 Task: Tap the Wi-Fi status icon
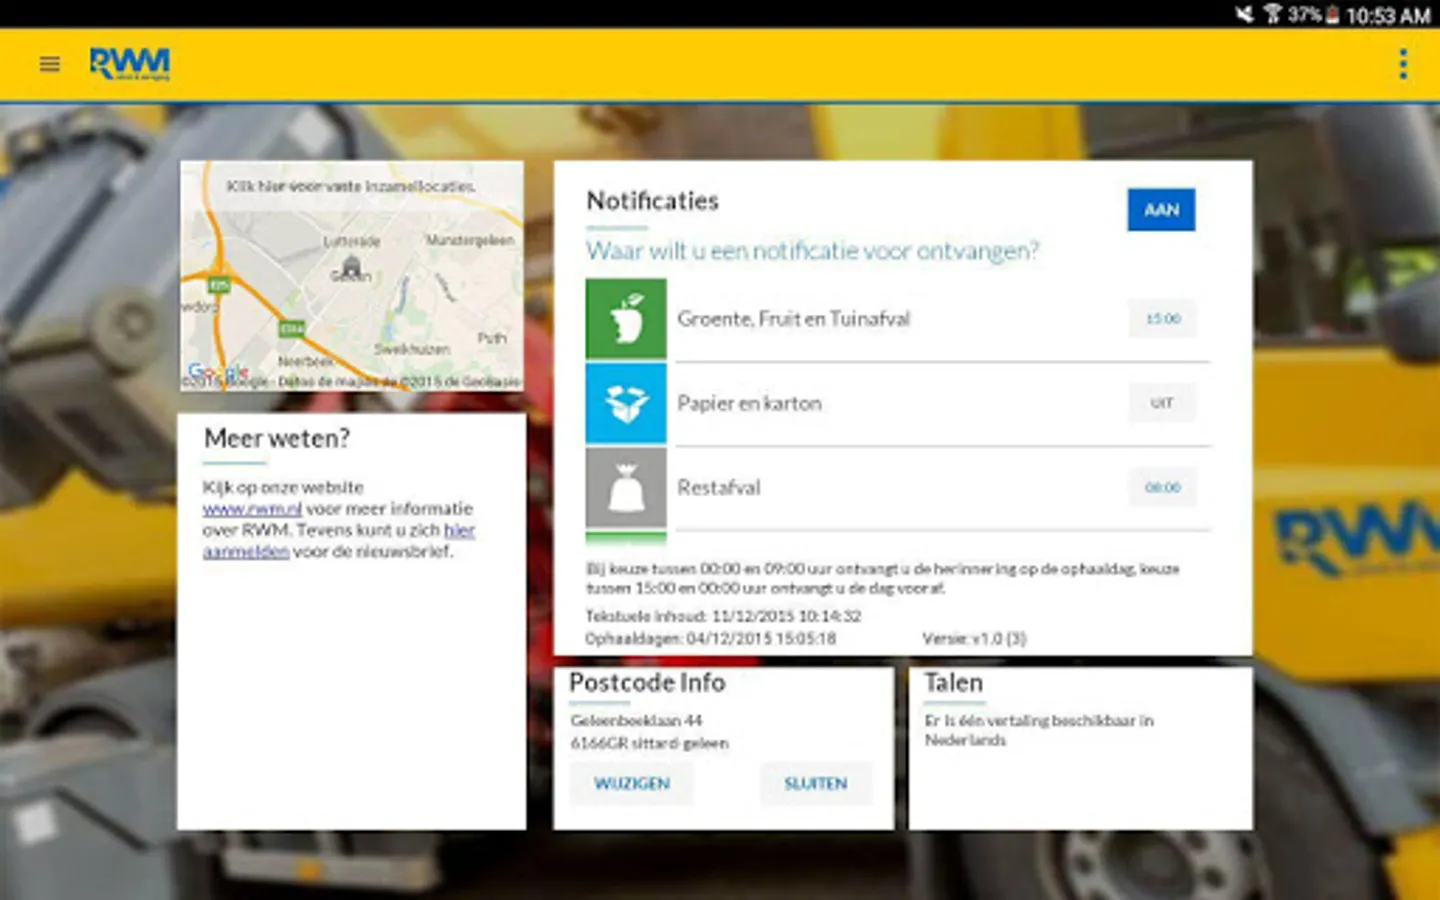click(x=1271, y=14)
